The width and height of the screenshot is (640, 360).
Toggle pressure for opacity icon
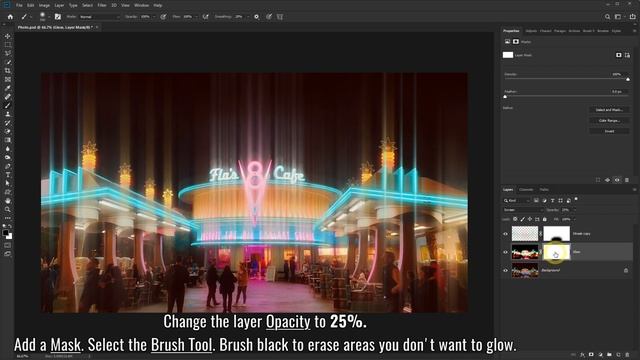pos(163,17)
